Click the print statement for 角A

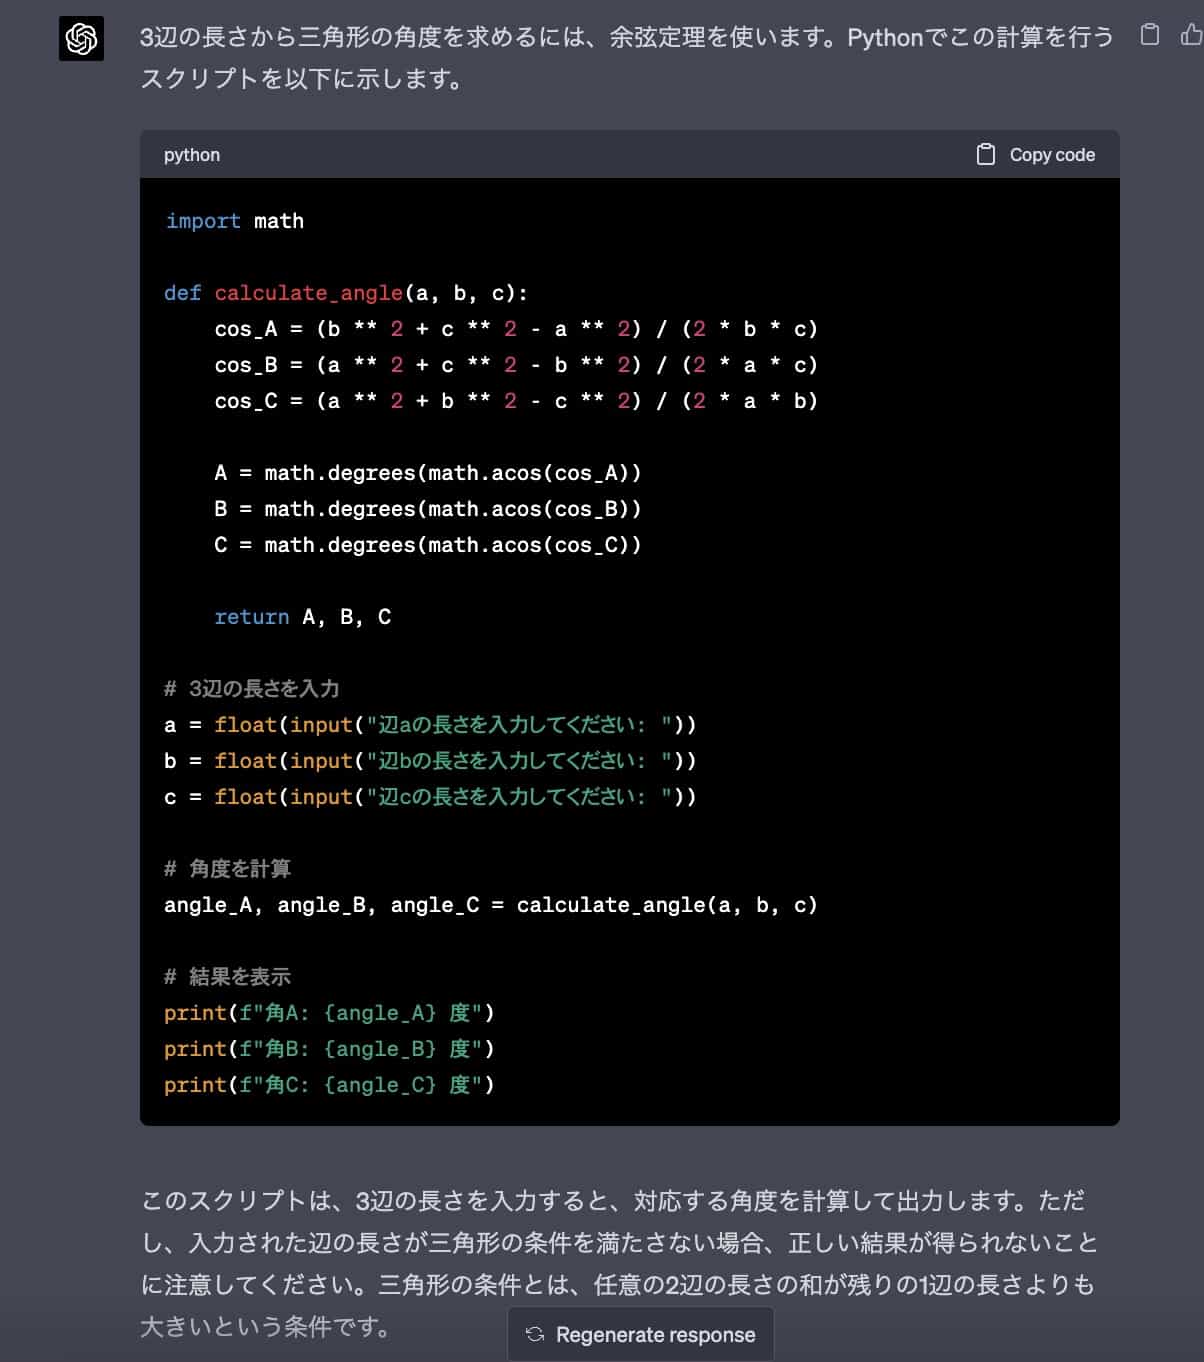pos(328,1012)
